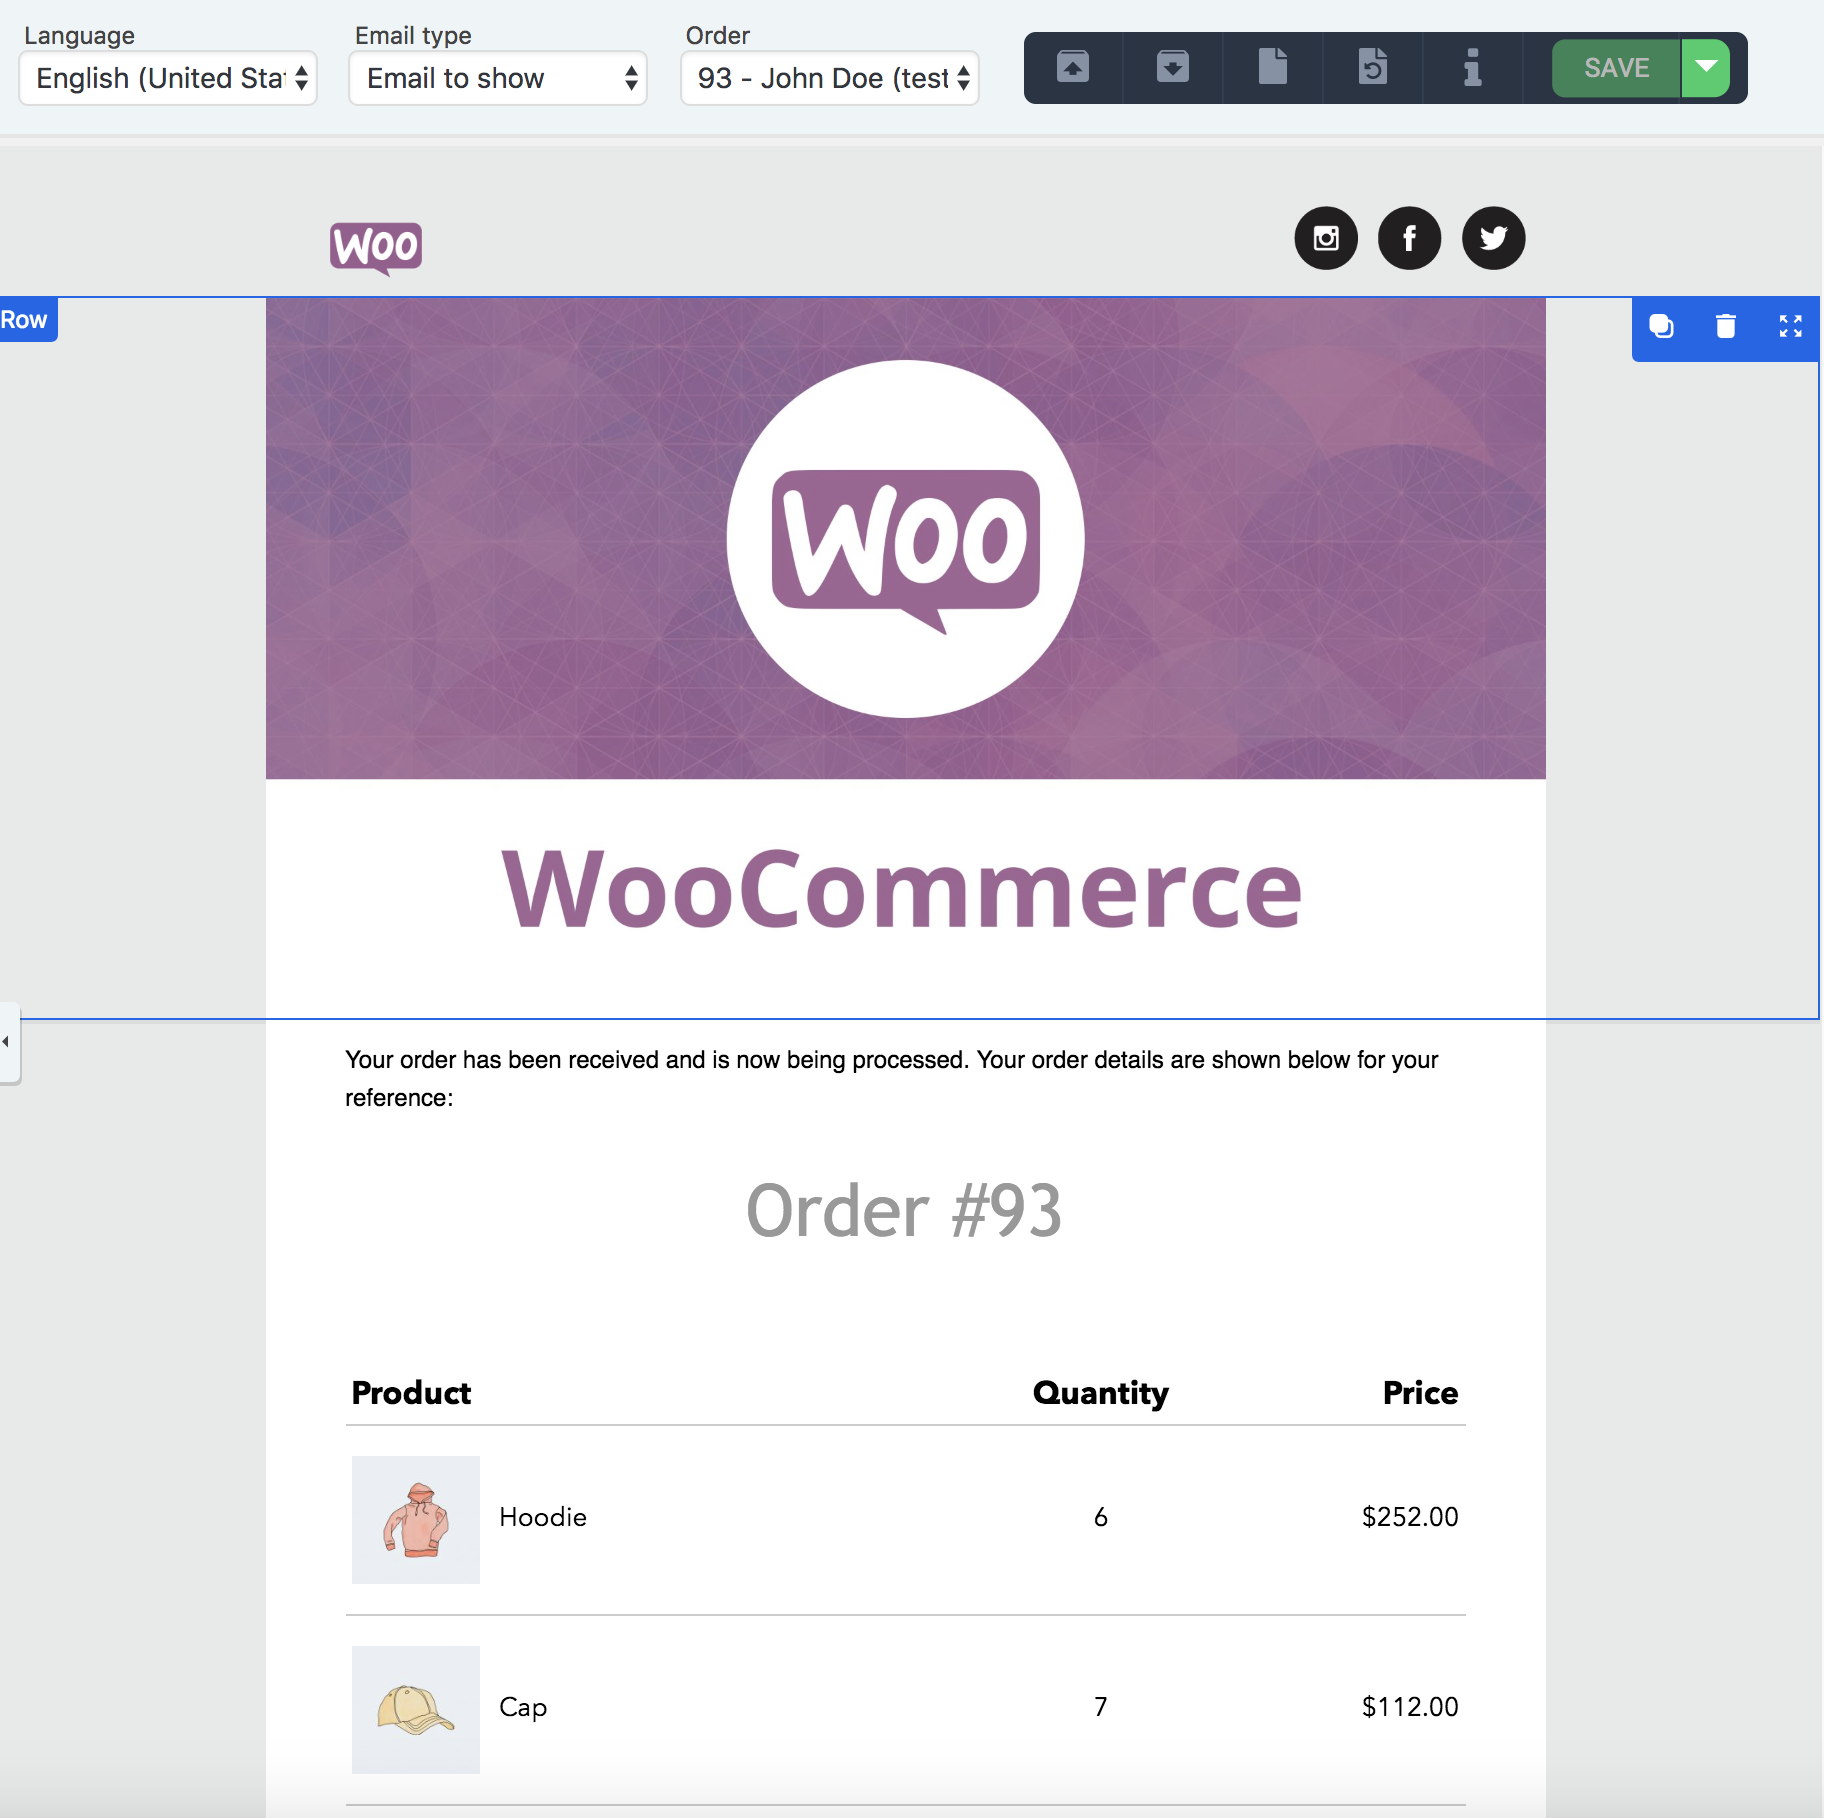Click the Cap product thumbnail
This screenshot has height=1818, width=1824.
coord(416,1710)
